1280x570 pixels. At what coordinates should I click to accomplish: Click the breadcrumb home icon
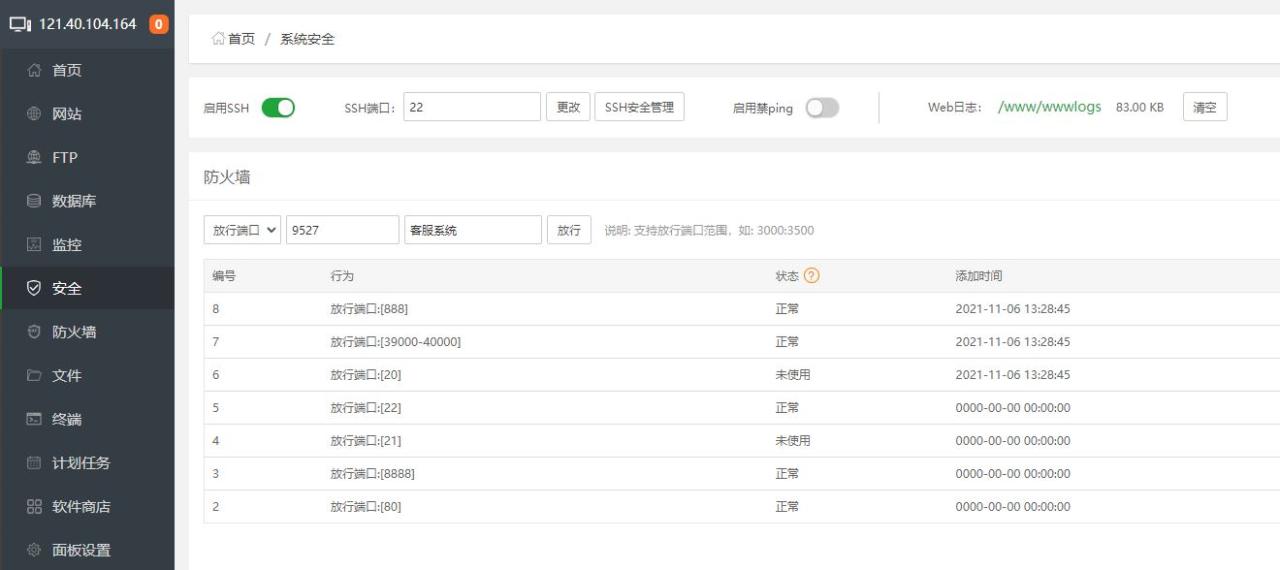(218, 39)
